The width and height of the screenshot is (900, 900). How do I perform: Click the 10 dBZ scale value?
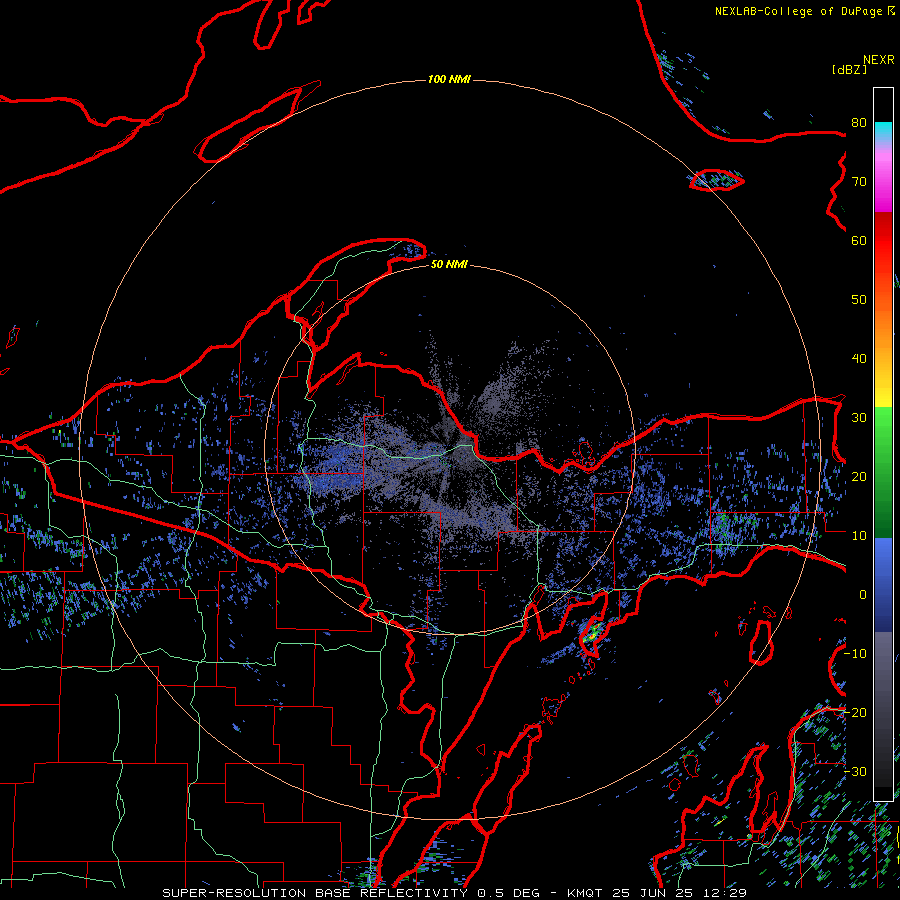point(859,536)
